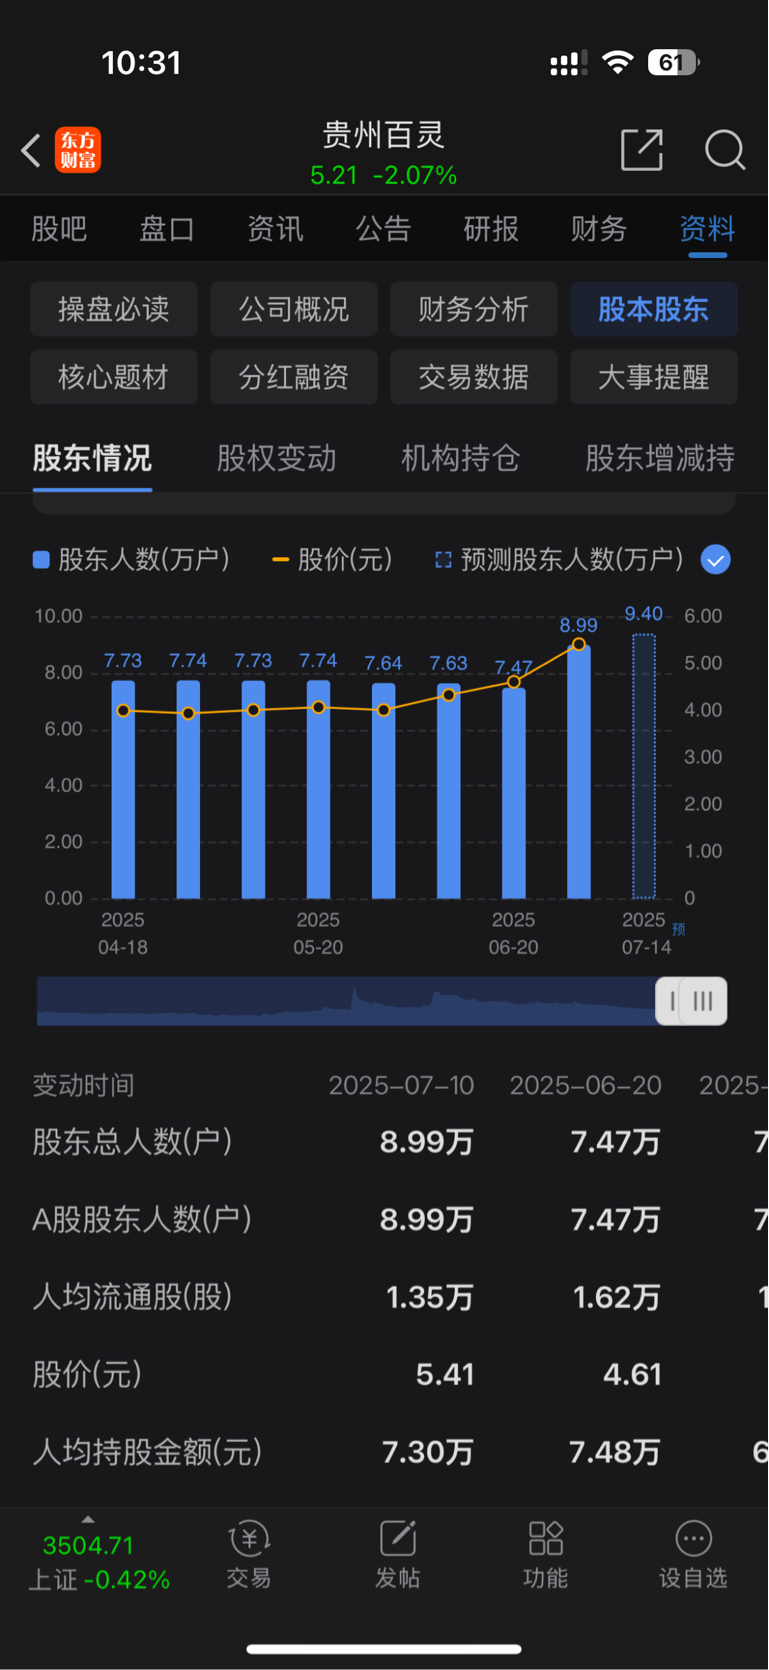
Task: Tap the 变动时间 header label
Action: coord(83,1085)
